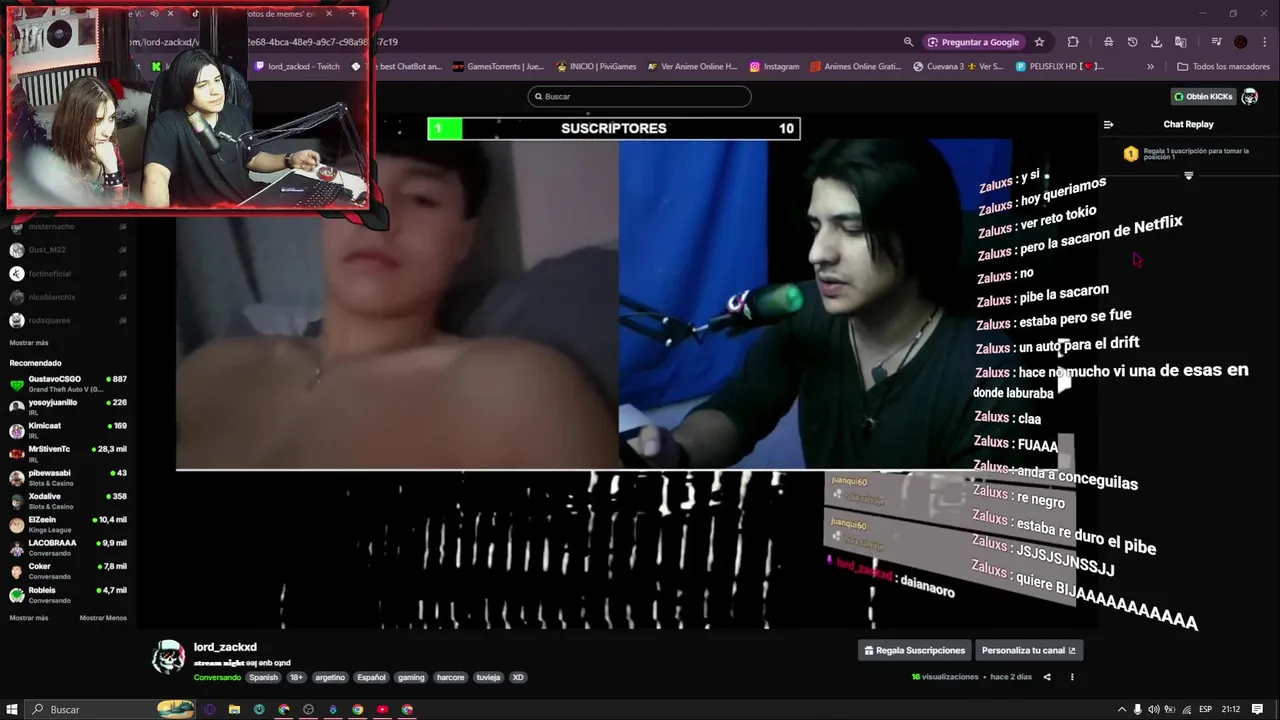Click the Obtén KICKs button
This screenshot has height=720, width=1280.
coord(1203,96)
